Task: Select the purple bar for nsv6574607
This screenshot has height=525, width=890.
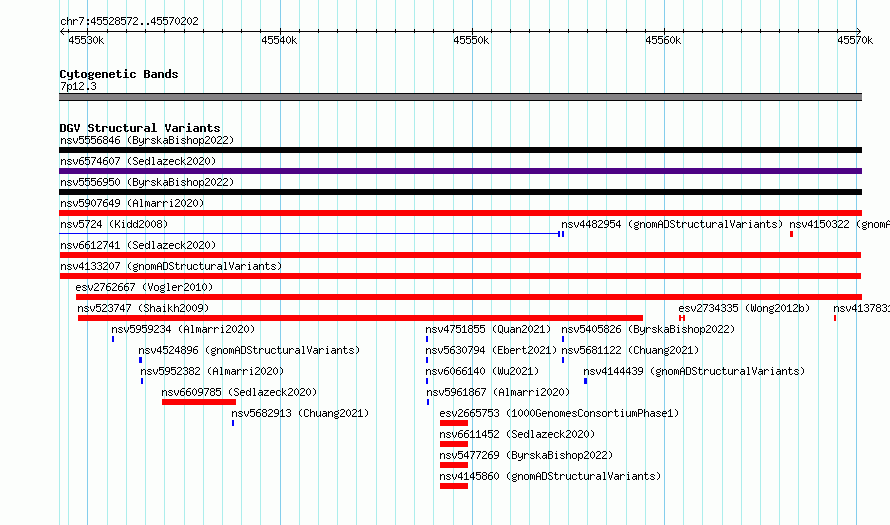Action: (x=460, y=171)
